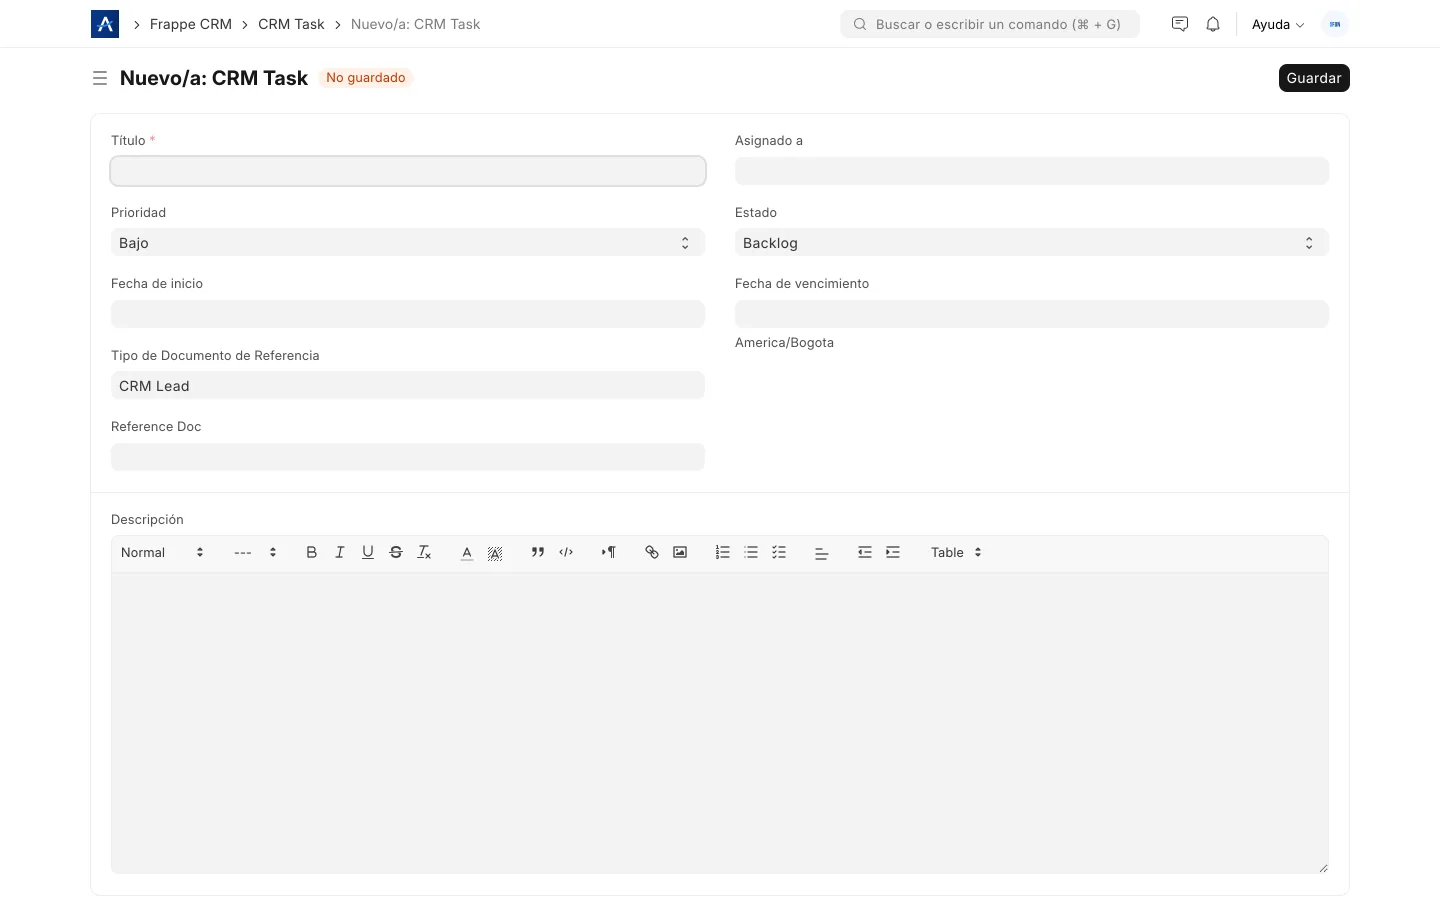The image size is (1440, 900).
Task: Click the America/Bogota timezone text
Action: pos(784,342)
